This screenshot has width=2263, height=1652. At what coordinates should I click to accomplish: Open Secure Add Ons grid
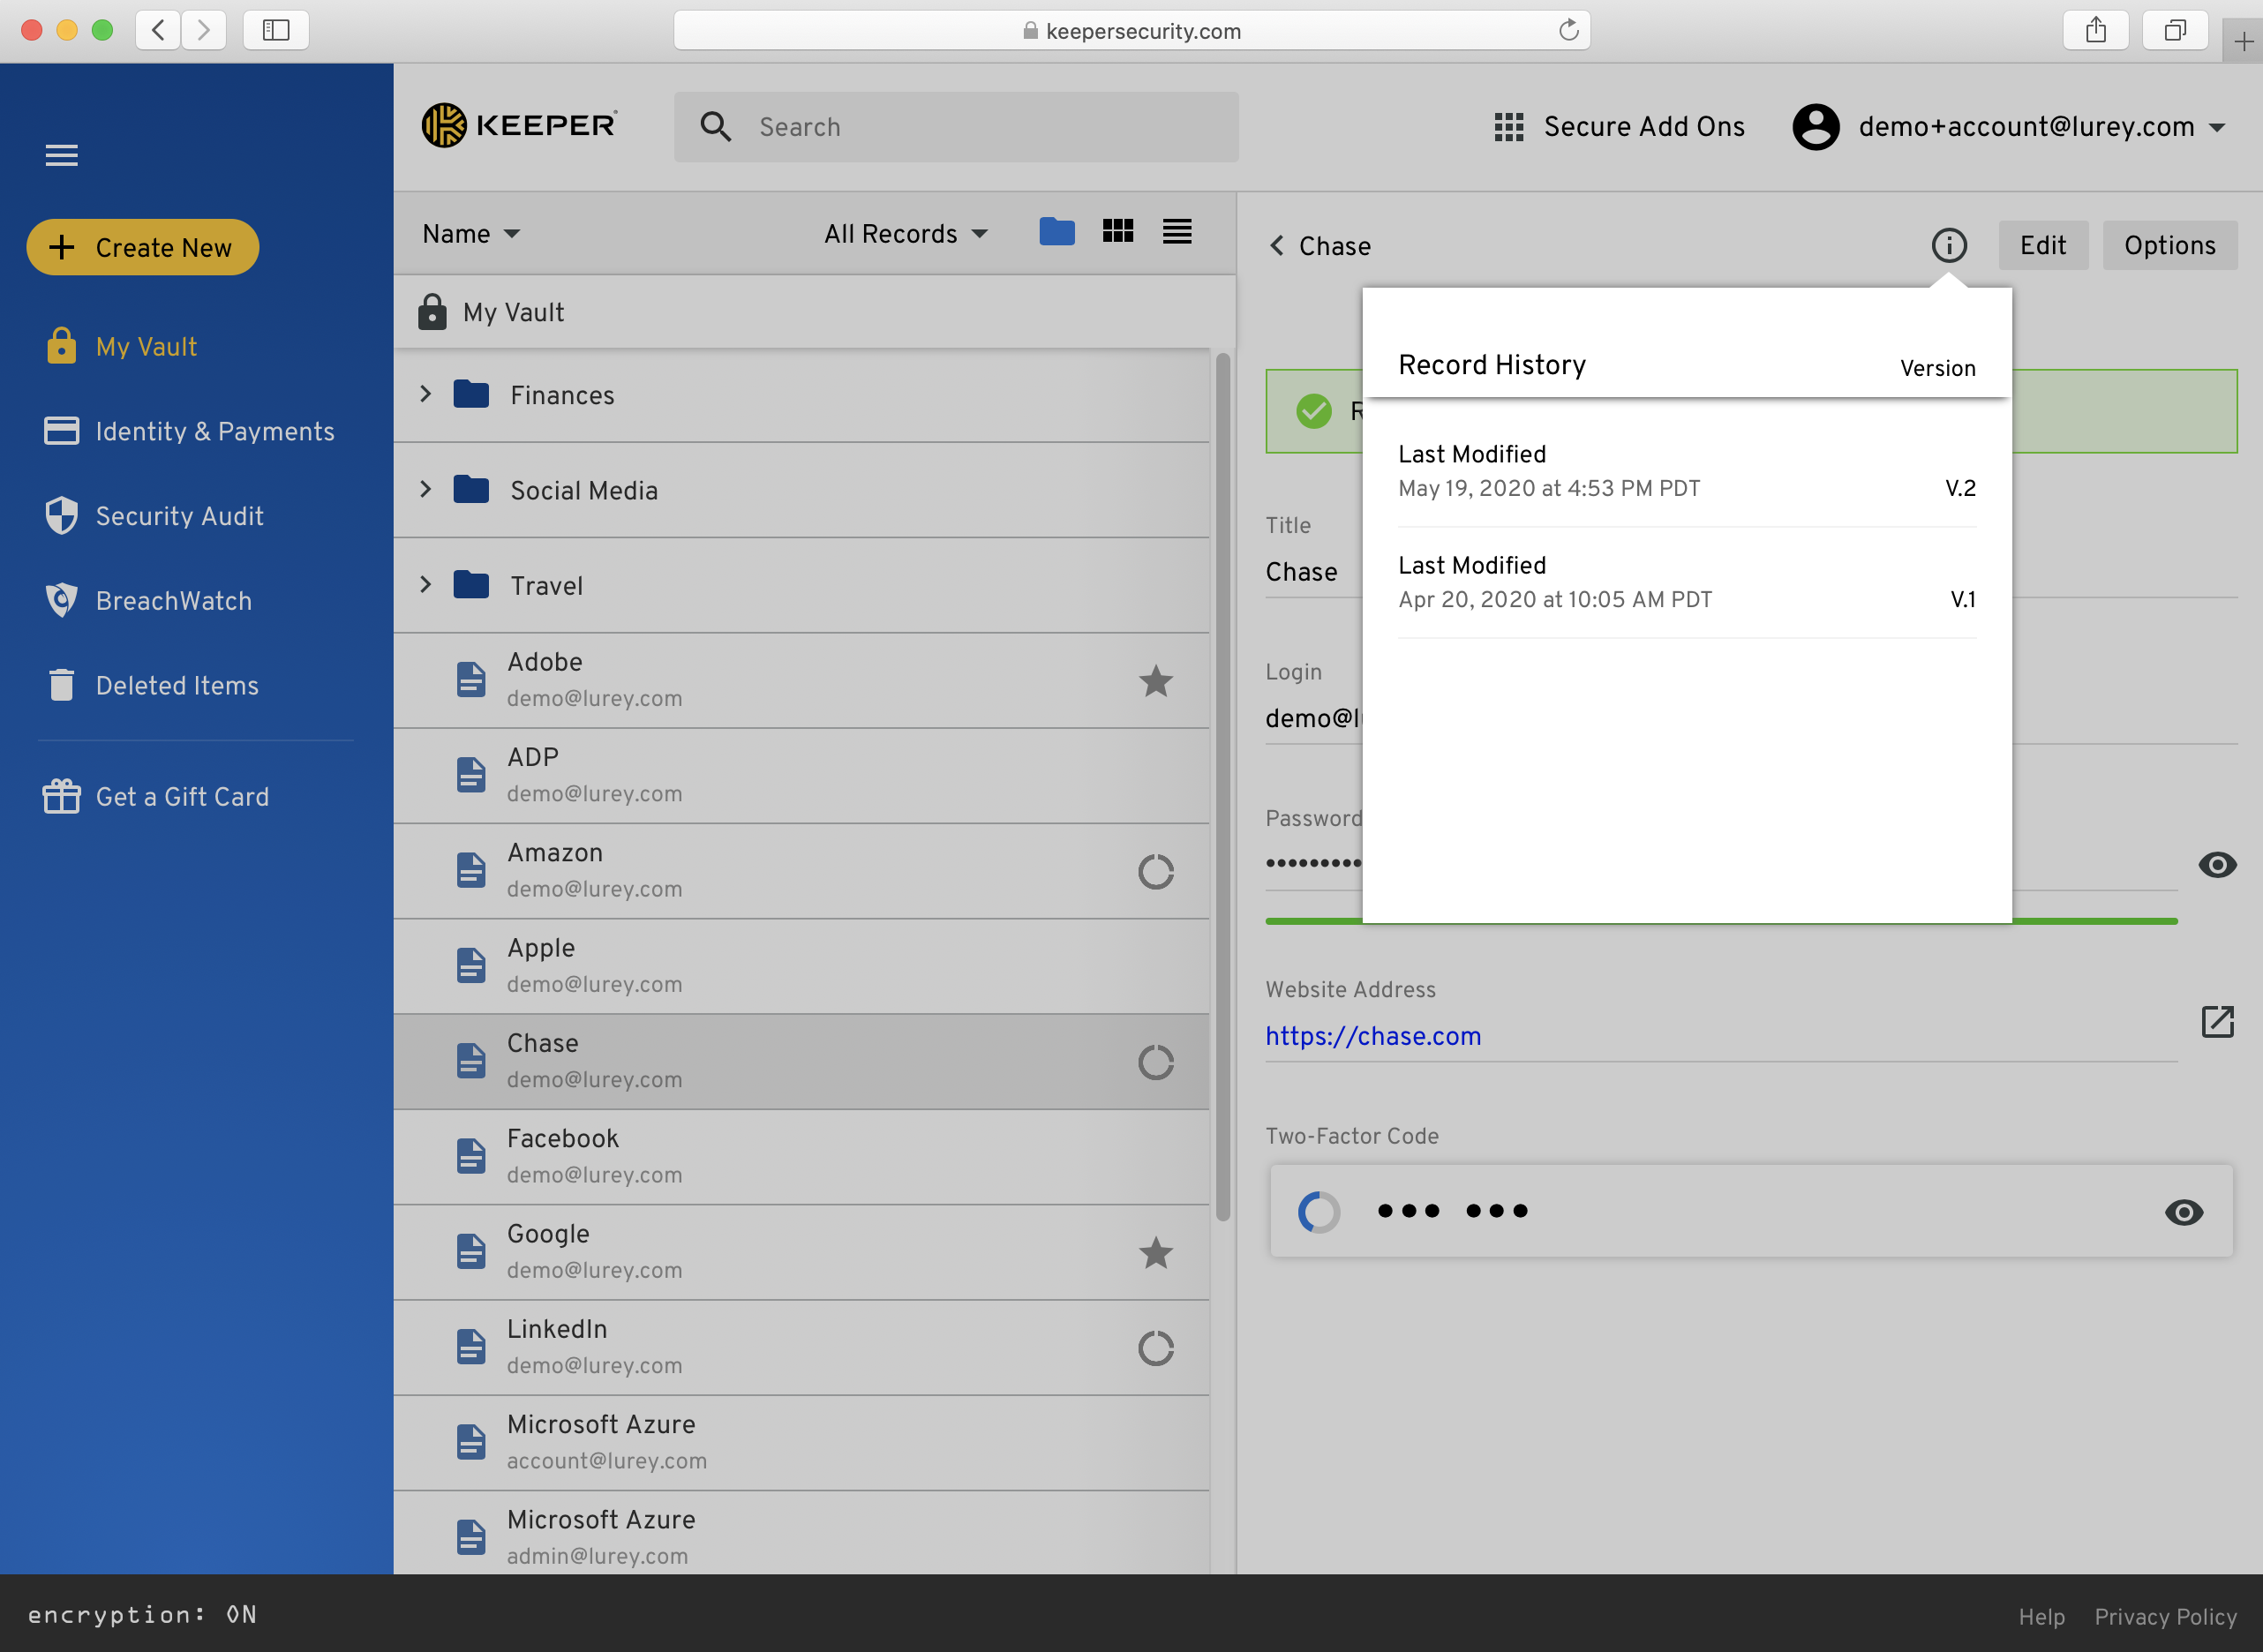(1619, 127)
